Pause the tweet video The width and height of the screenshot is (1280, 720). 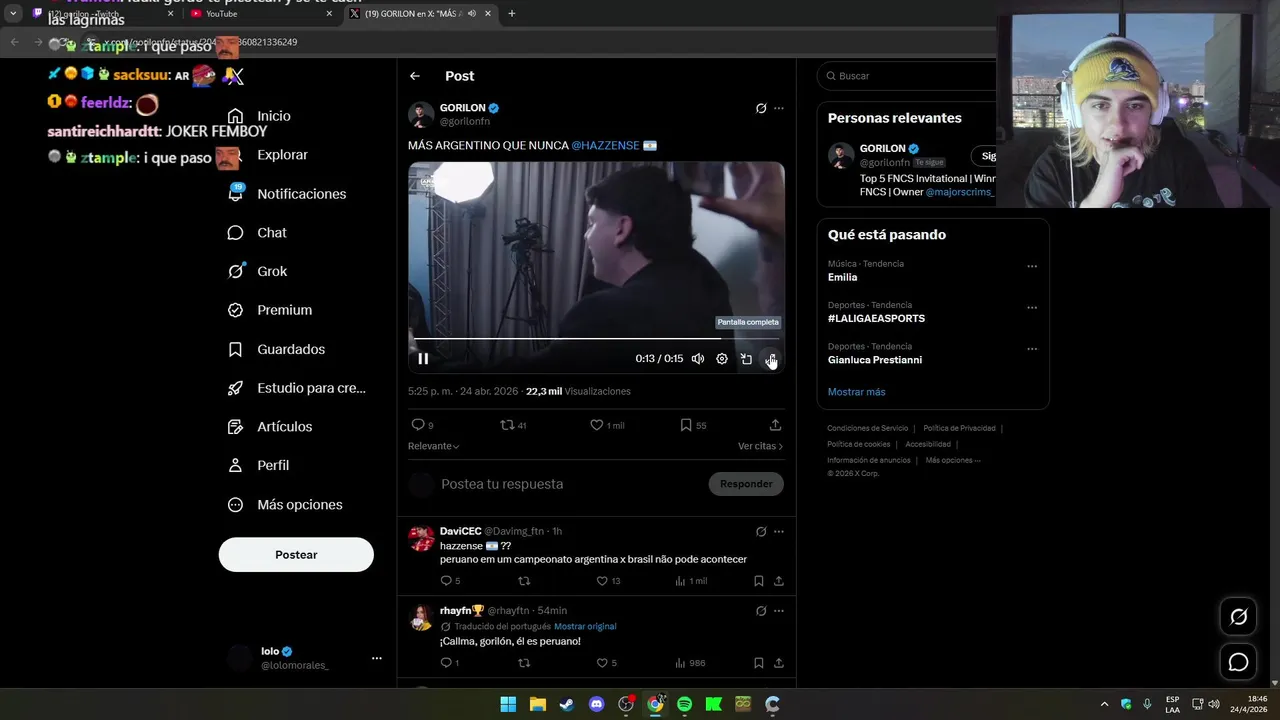click(423, 359)
